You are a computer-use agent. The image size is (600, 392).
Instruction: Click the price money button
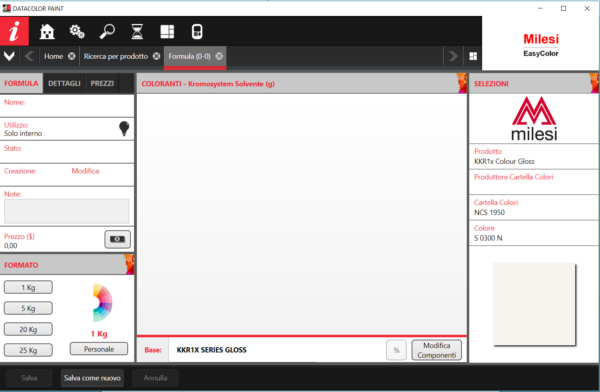[x=117, y=239]
